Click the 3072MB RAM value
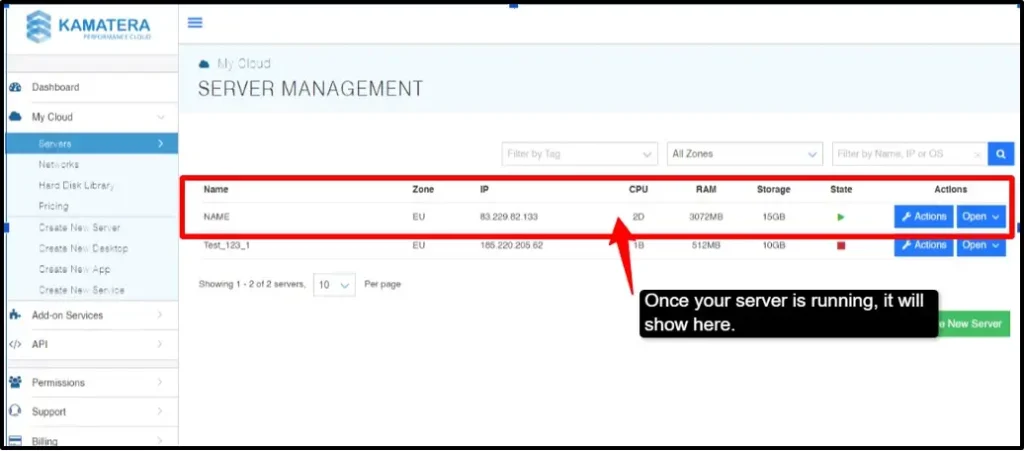This screenshot has height=451, width=1024. point(705,217)
